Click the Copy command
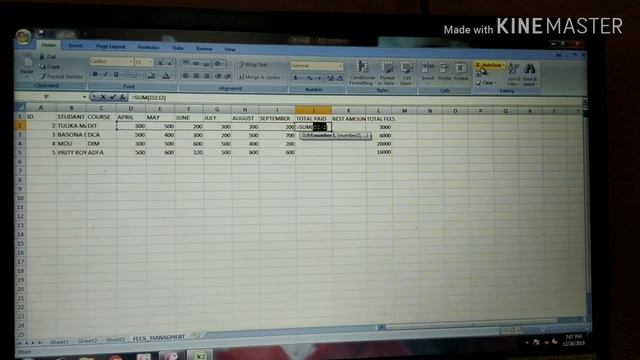 (x=49, y=66)
